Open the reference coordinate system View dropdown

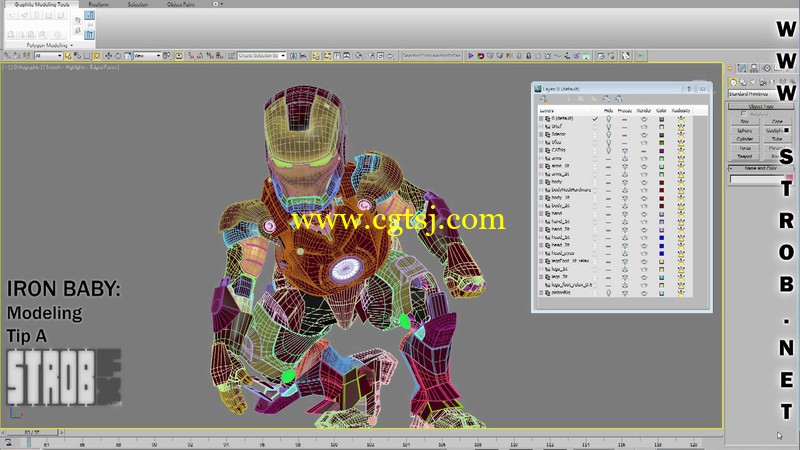click(x=147, y=56)
